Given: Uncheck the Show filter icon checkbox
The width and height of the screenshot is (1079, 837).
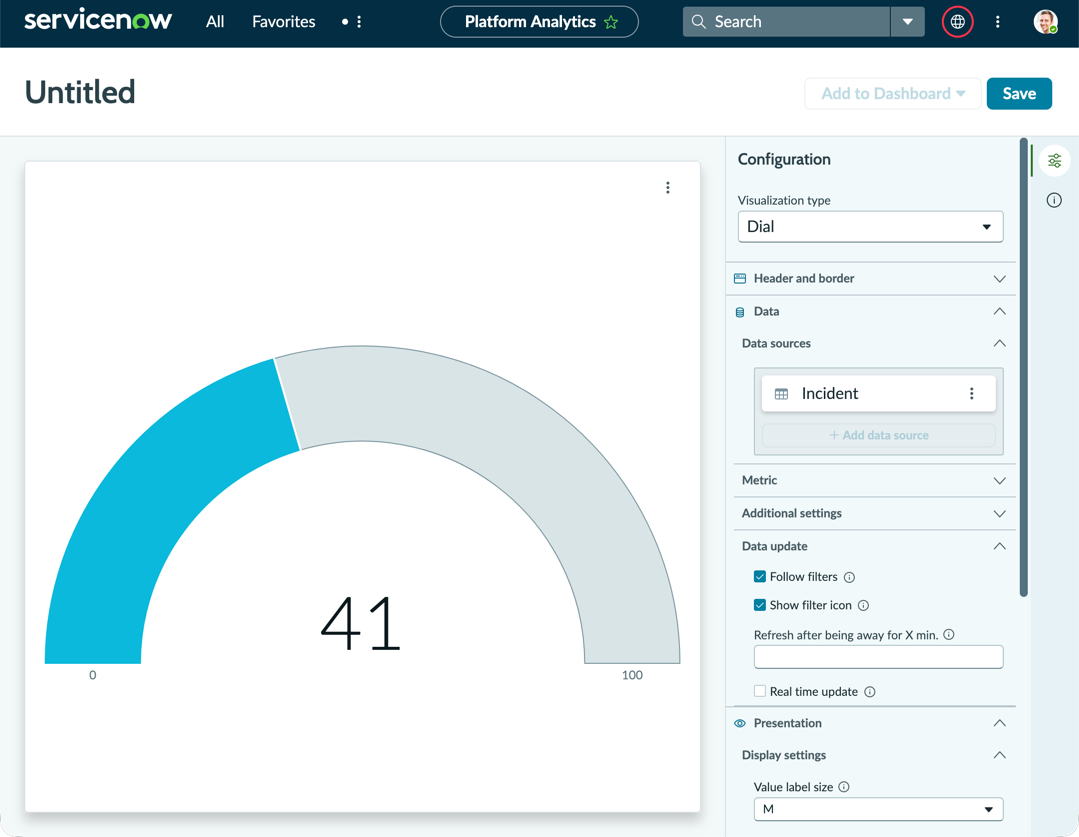Looking at the screenshot, I should click(x=760, y=605).
